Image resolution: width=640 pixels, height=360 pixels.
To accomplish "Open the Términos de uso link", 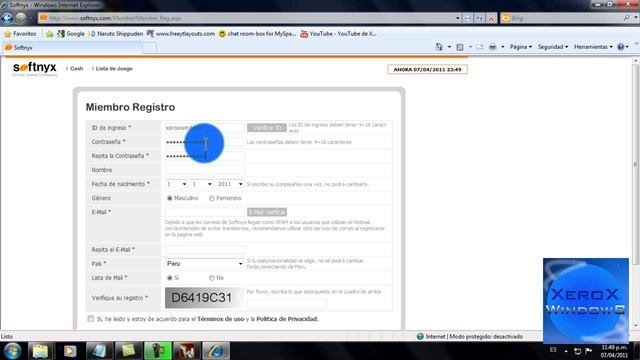I will [221, 319].
